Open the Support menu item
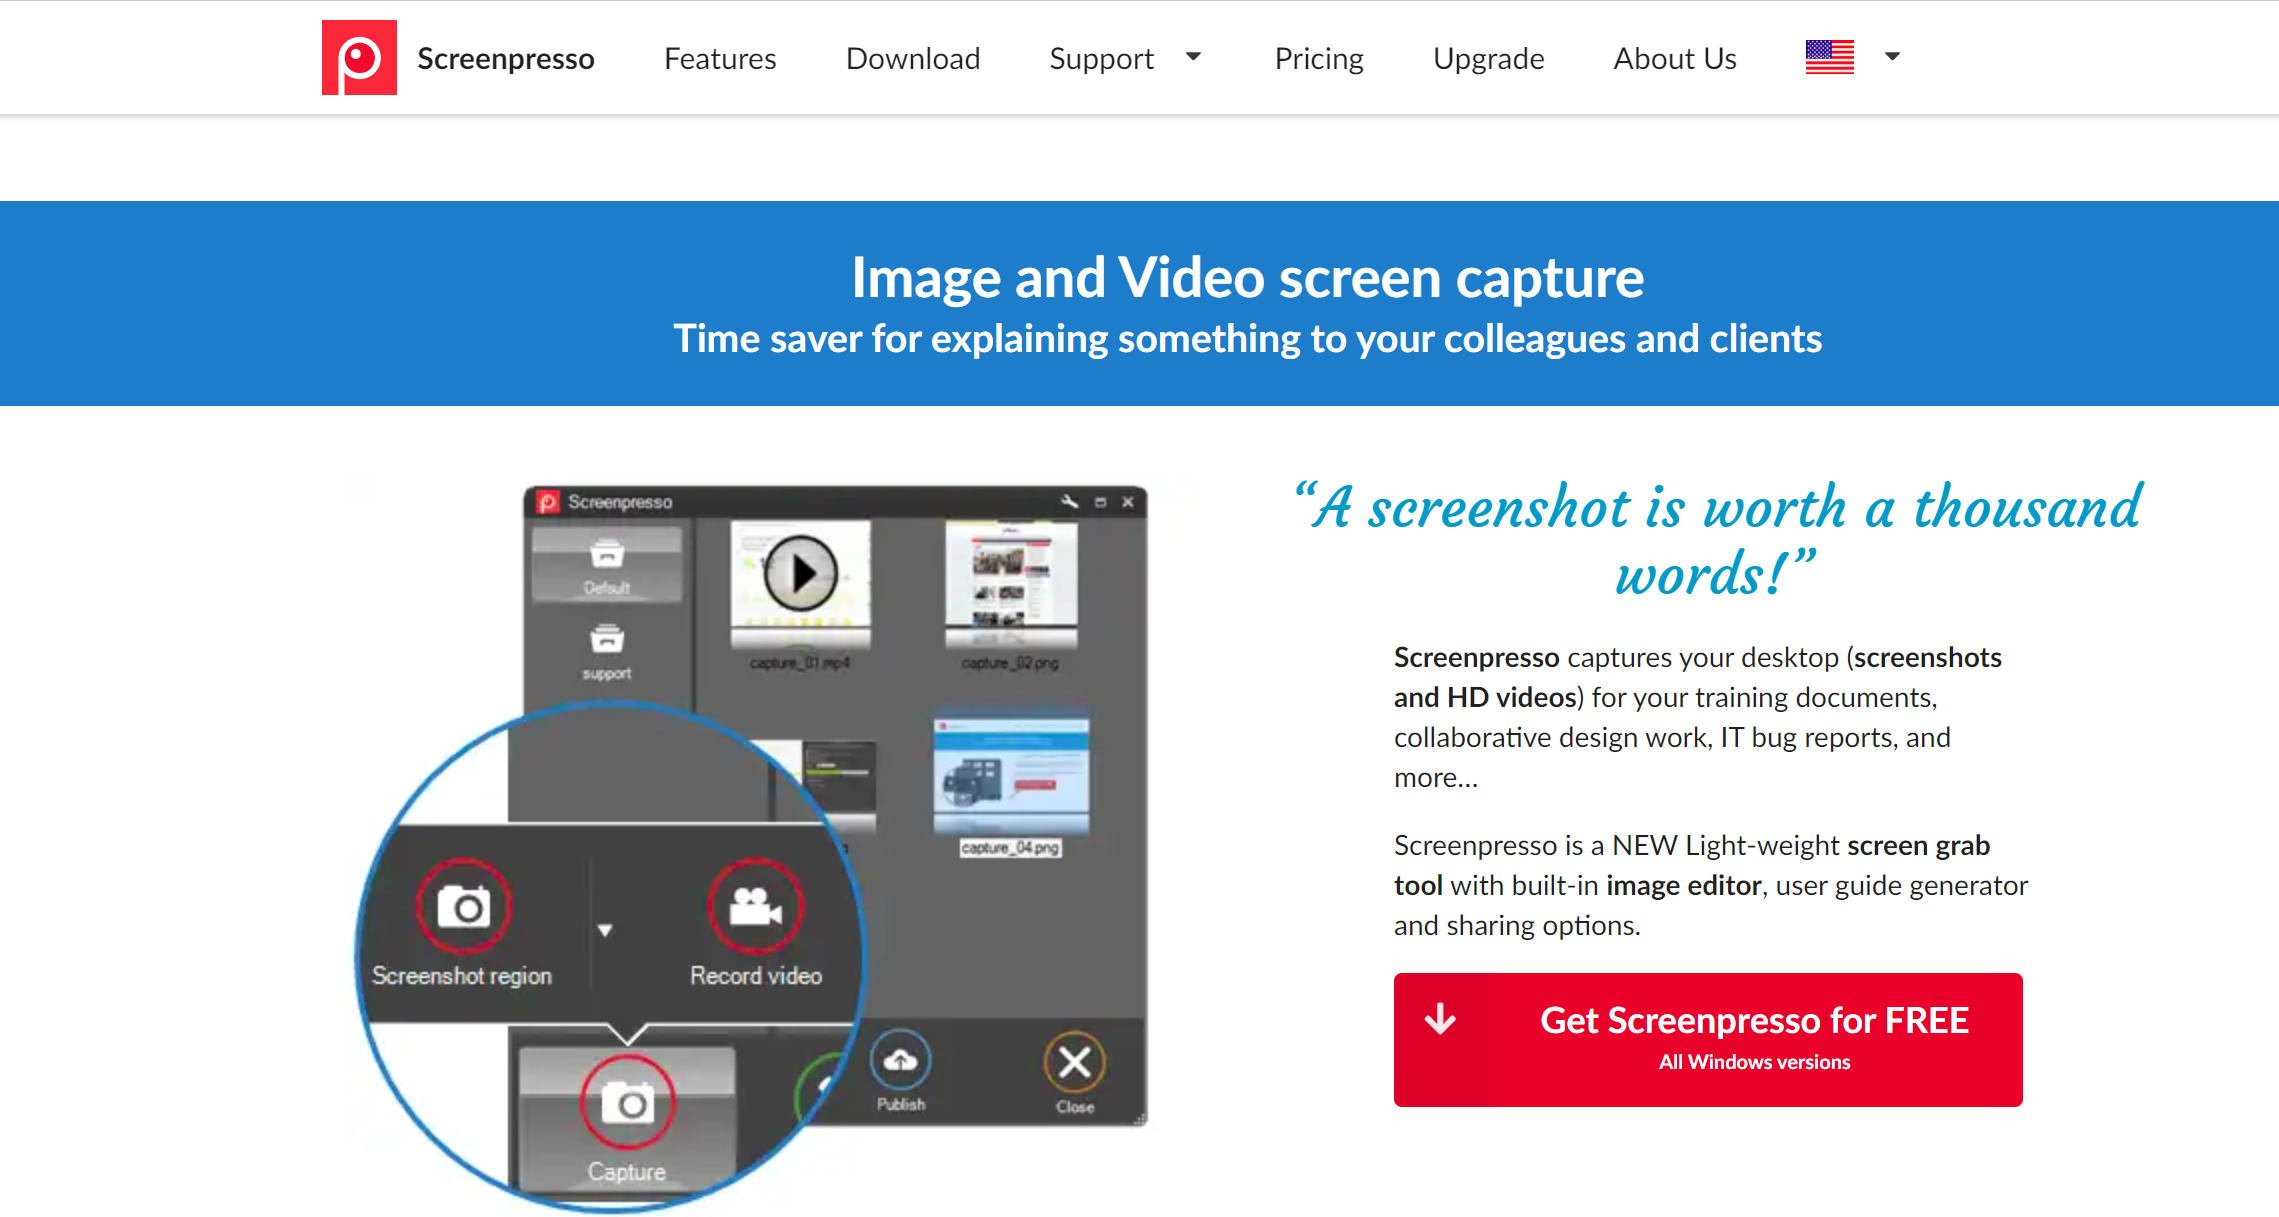 pyautogui.click(x=1101, y=59)
